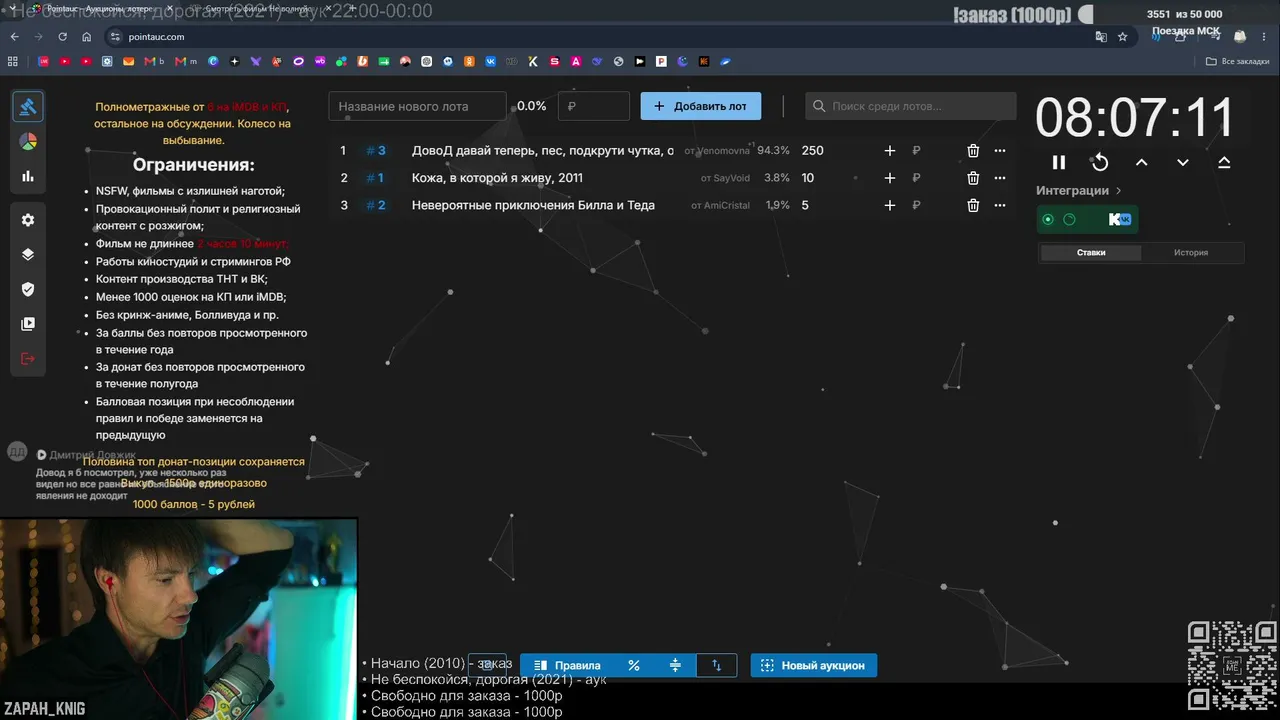Switch to the Pointauc browser tab
Viewport: 1280px width, 720px height.
(x=100, y=9)
